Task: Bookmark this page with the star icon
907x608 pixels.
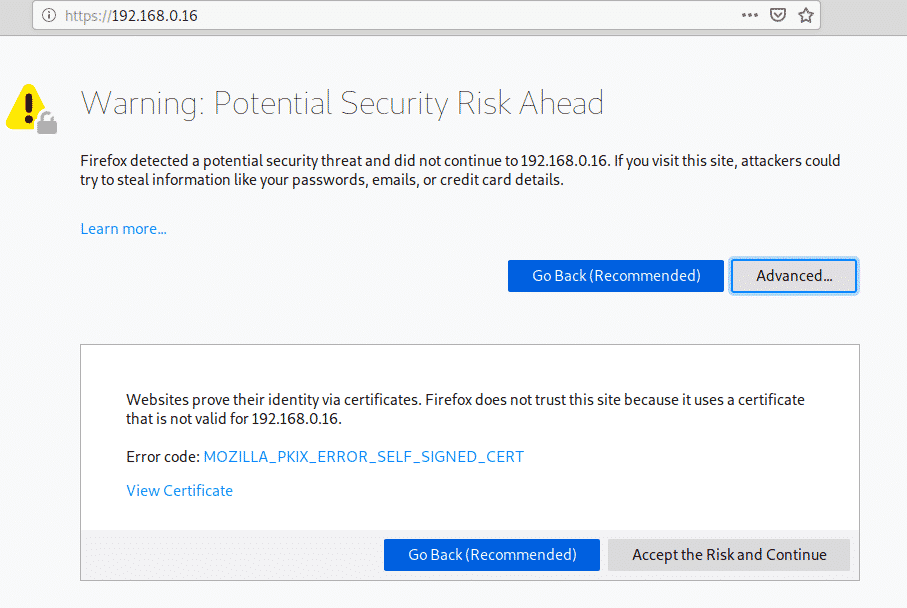Action: click(x=805, y=16)
